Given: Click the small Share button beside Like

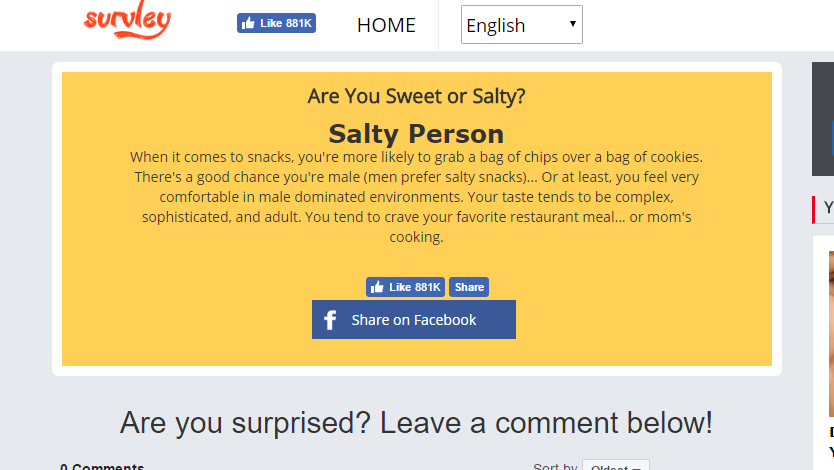Looking at the screenshot, I should (x=469, y=287).
